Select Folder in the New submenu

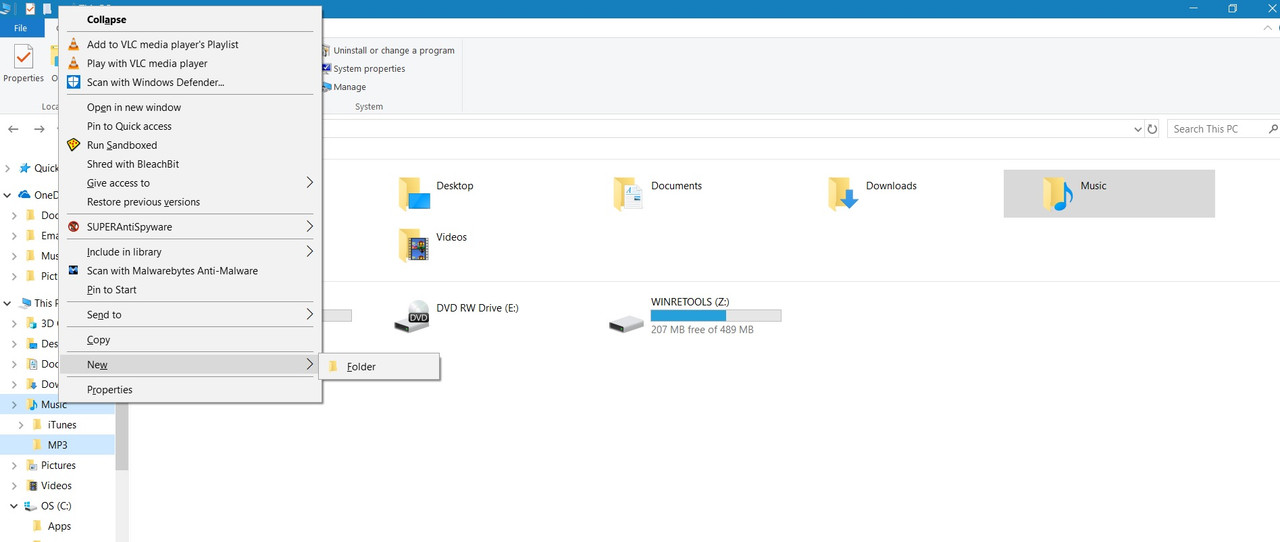point(379,367)
